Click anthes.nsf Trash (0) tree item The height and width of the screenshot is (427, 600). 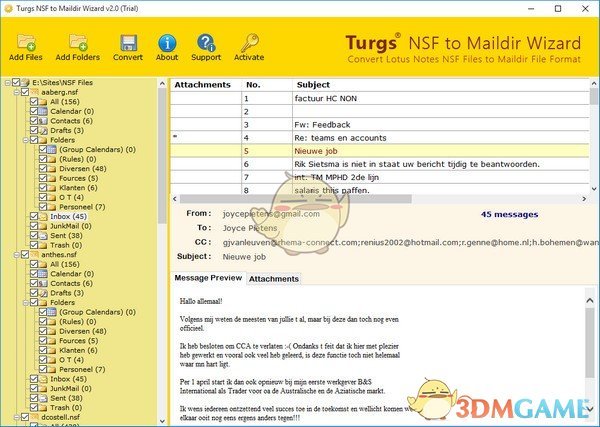click(x=66, y=408)
